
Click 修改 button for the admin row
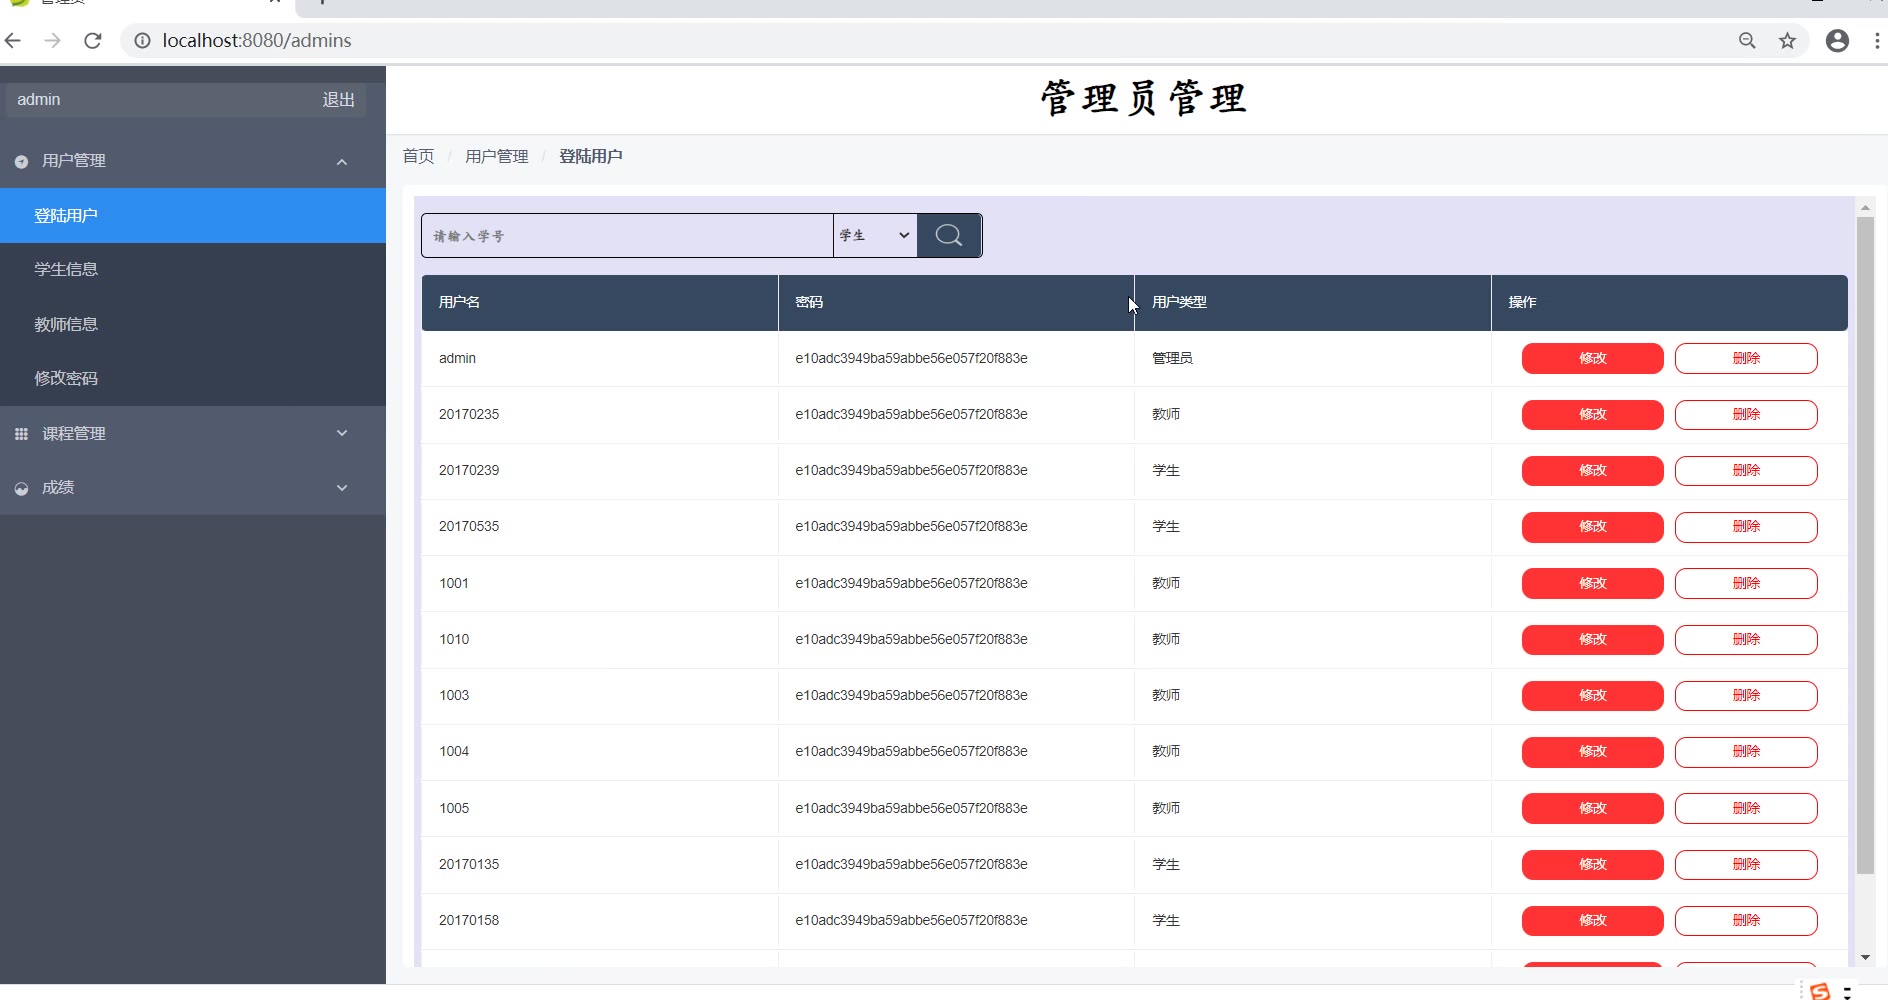pyautogui.click(x=1592, y=358)
